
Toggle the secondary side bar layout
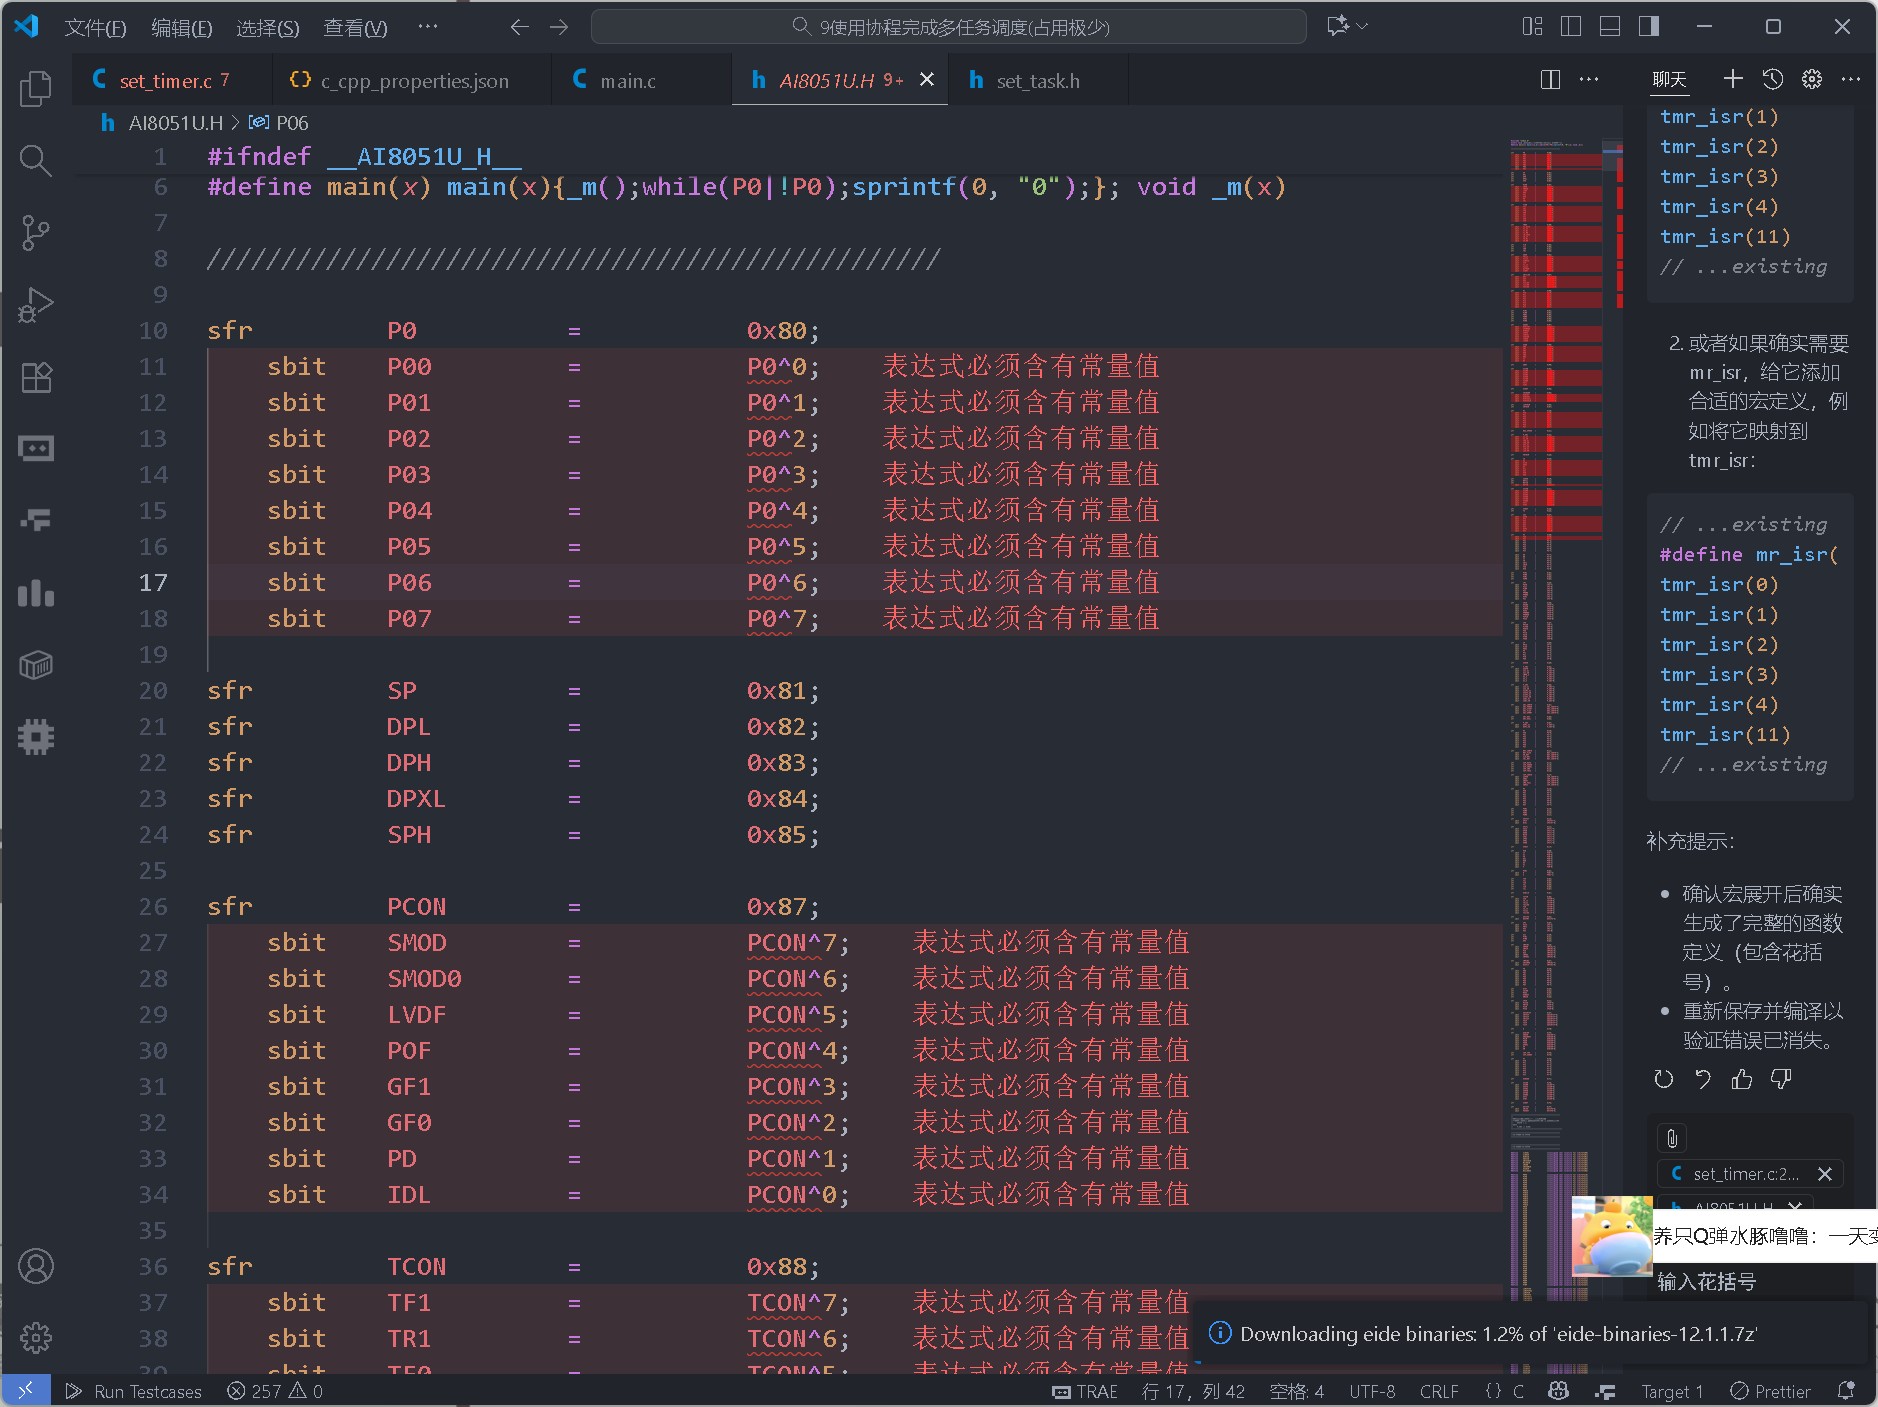[x=1649, y=27]
